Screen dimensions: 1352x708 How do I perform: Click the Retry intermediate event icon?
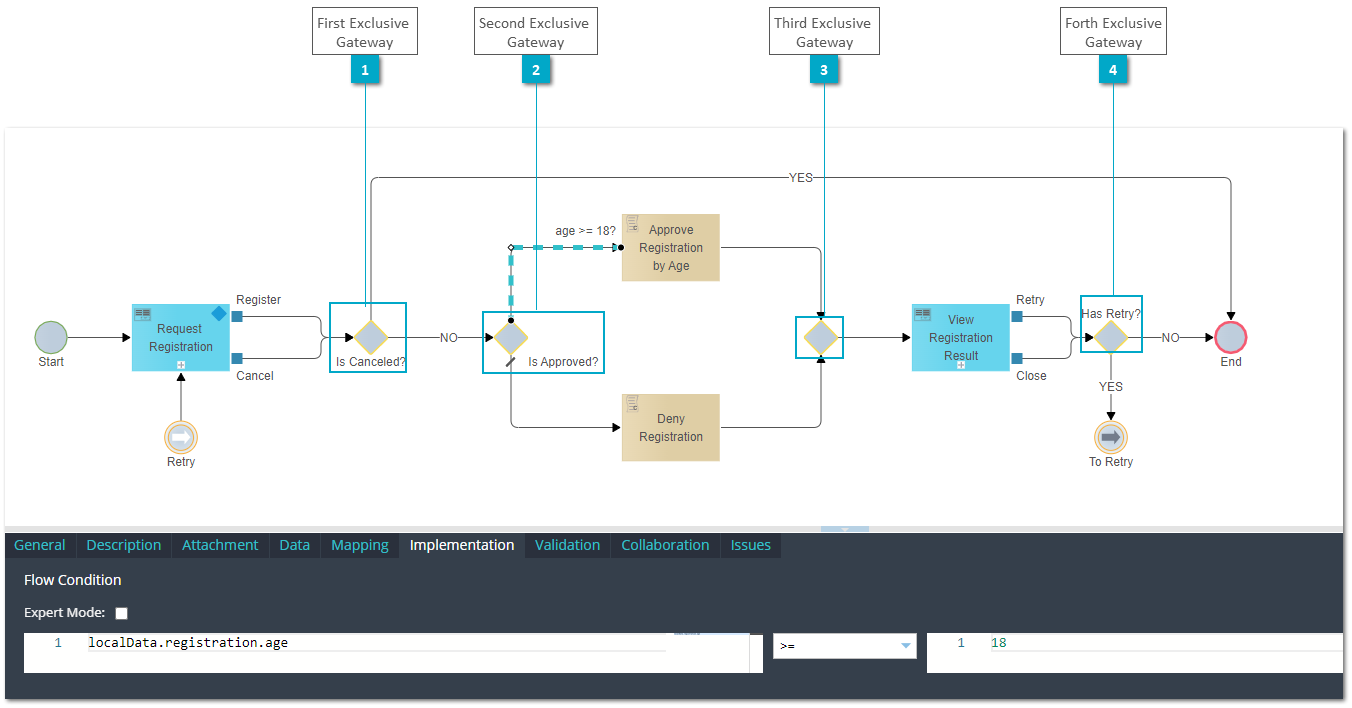pos(181,437)
